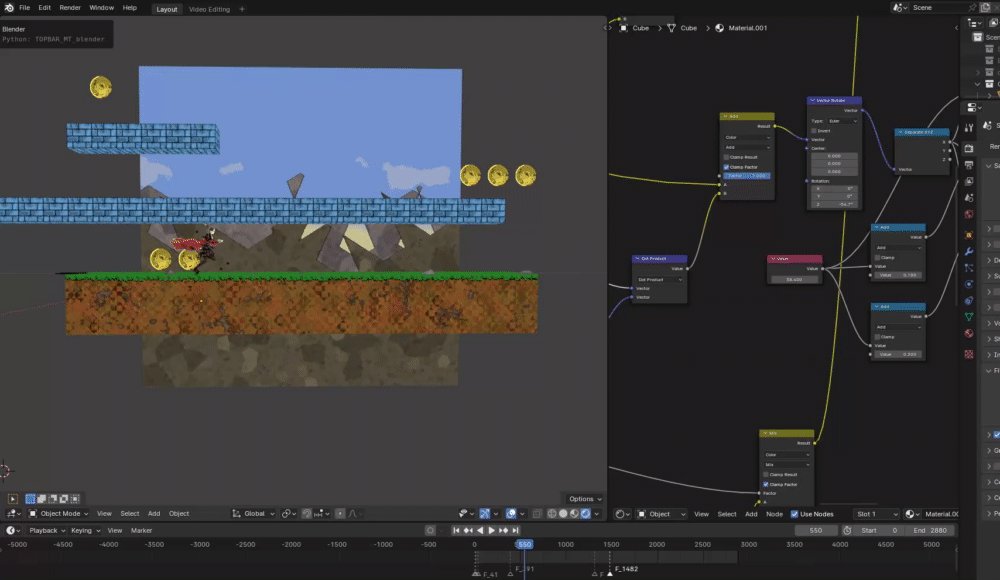Open the Dot Product operation dropdown

[659, 279]
